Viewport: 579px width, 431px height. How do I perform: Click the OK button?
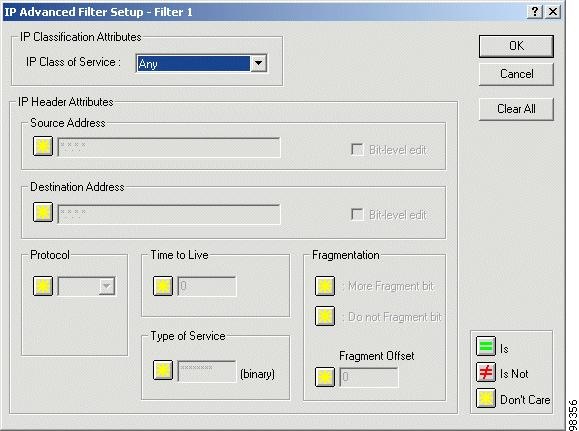tap(516, 46)
